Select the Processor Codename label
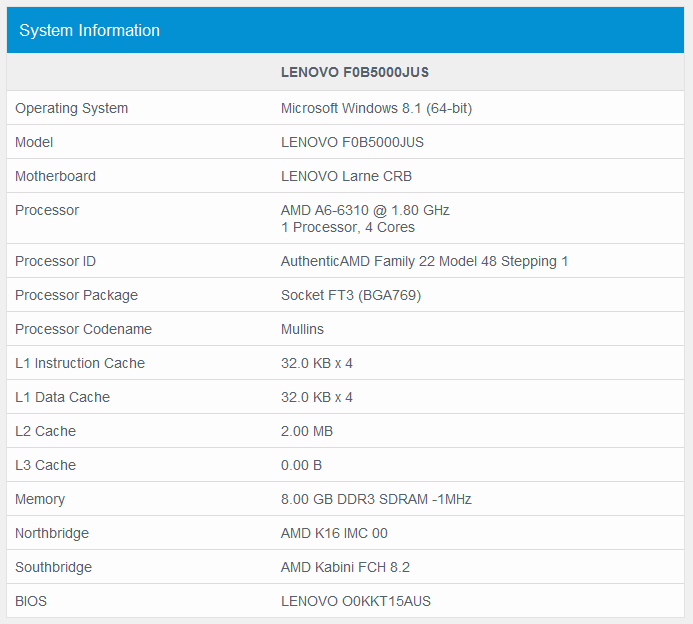Image resolution: width=693 pixels, height=624 pixels. (83, 329)
